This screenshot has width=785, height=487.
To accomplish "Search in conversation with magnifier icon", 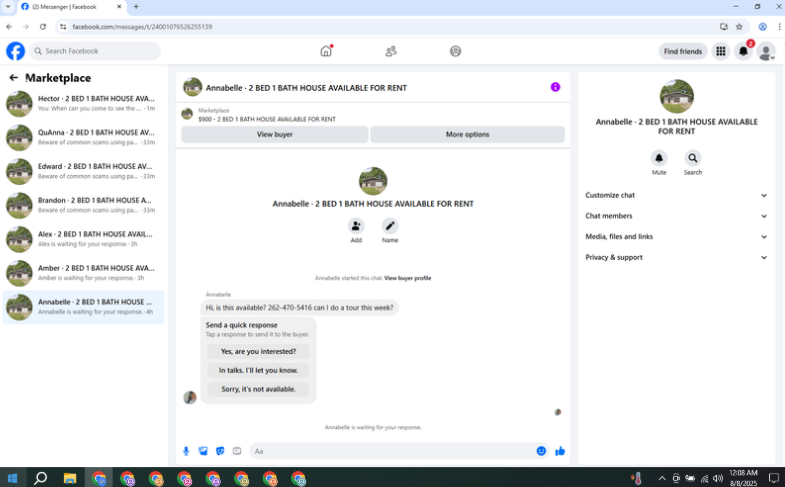I will [692, 158].
